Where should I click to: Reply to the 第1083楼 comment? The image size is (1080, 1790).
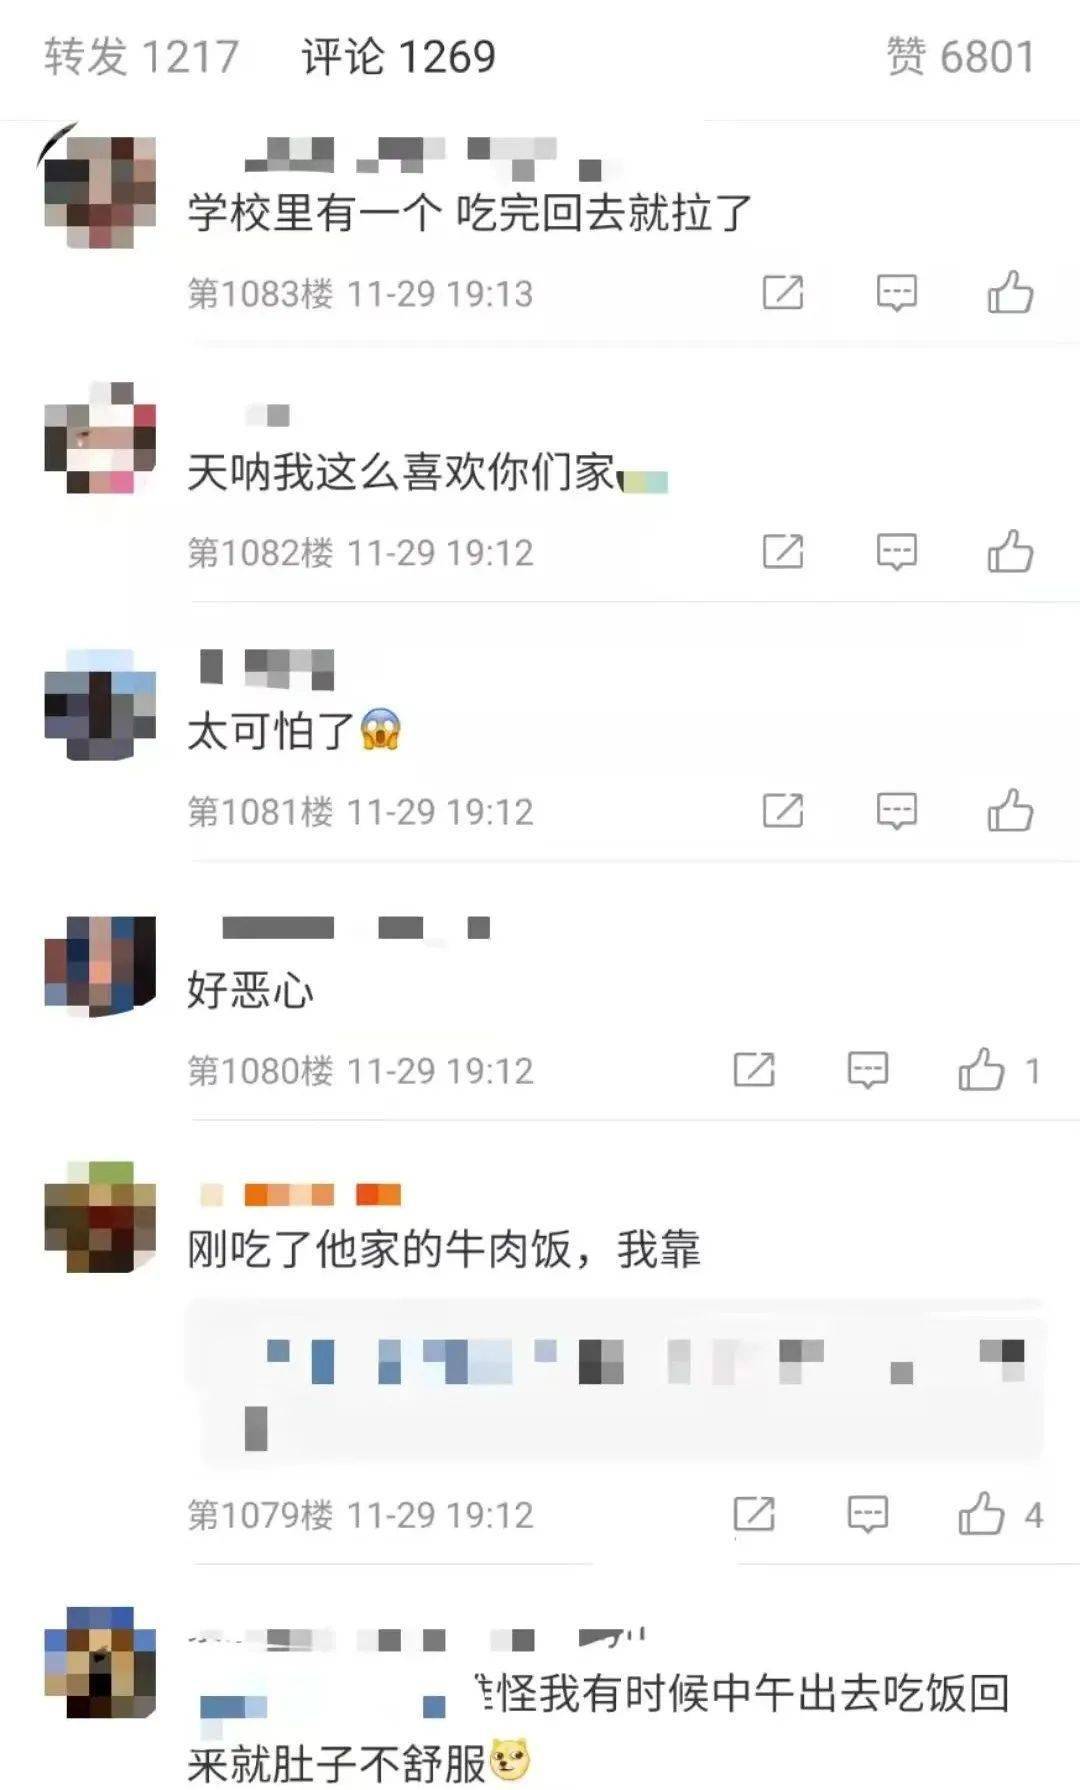tap(897, 292)
